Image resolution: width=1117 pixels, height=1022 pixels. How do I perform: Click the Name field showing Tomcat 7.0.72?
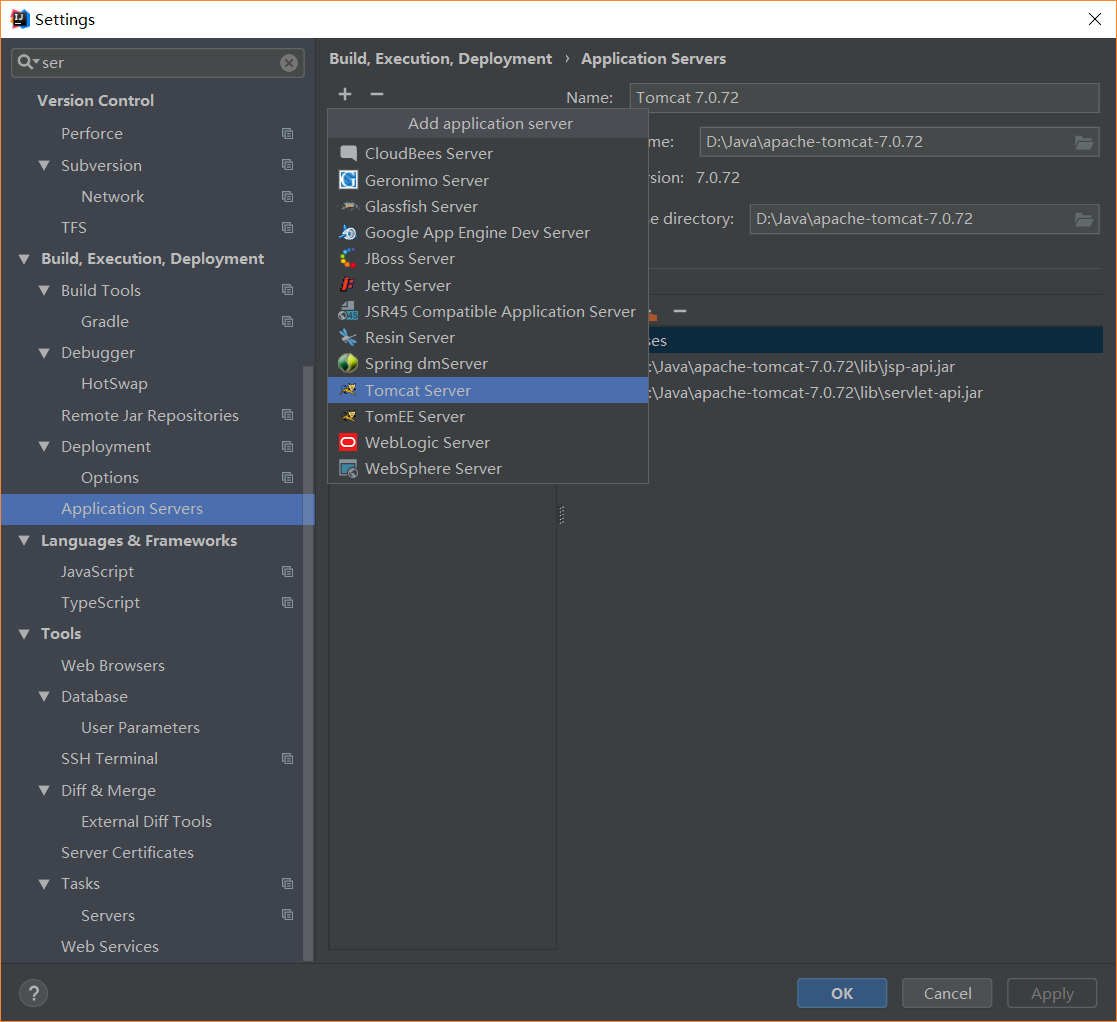(864, 98)
